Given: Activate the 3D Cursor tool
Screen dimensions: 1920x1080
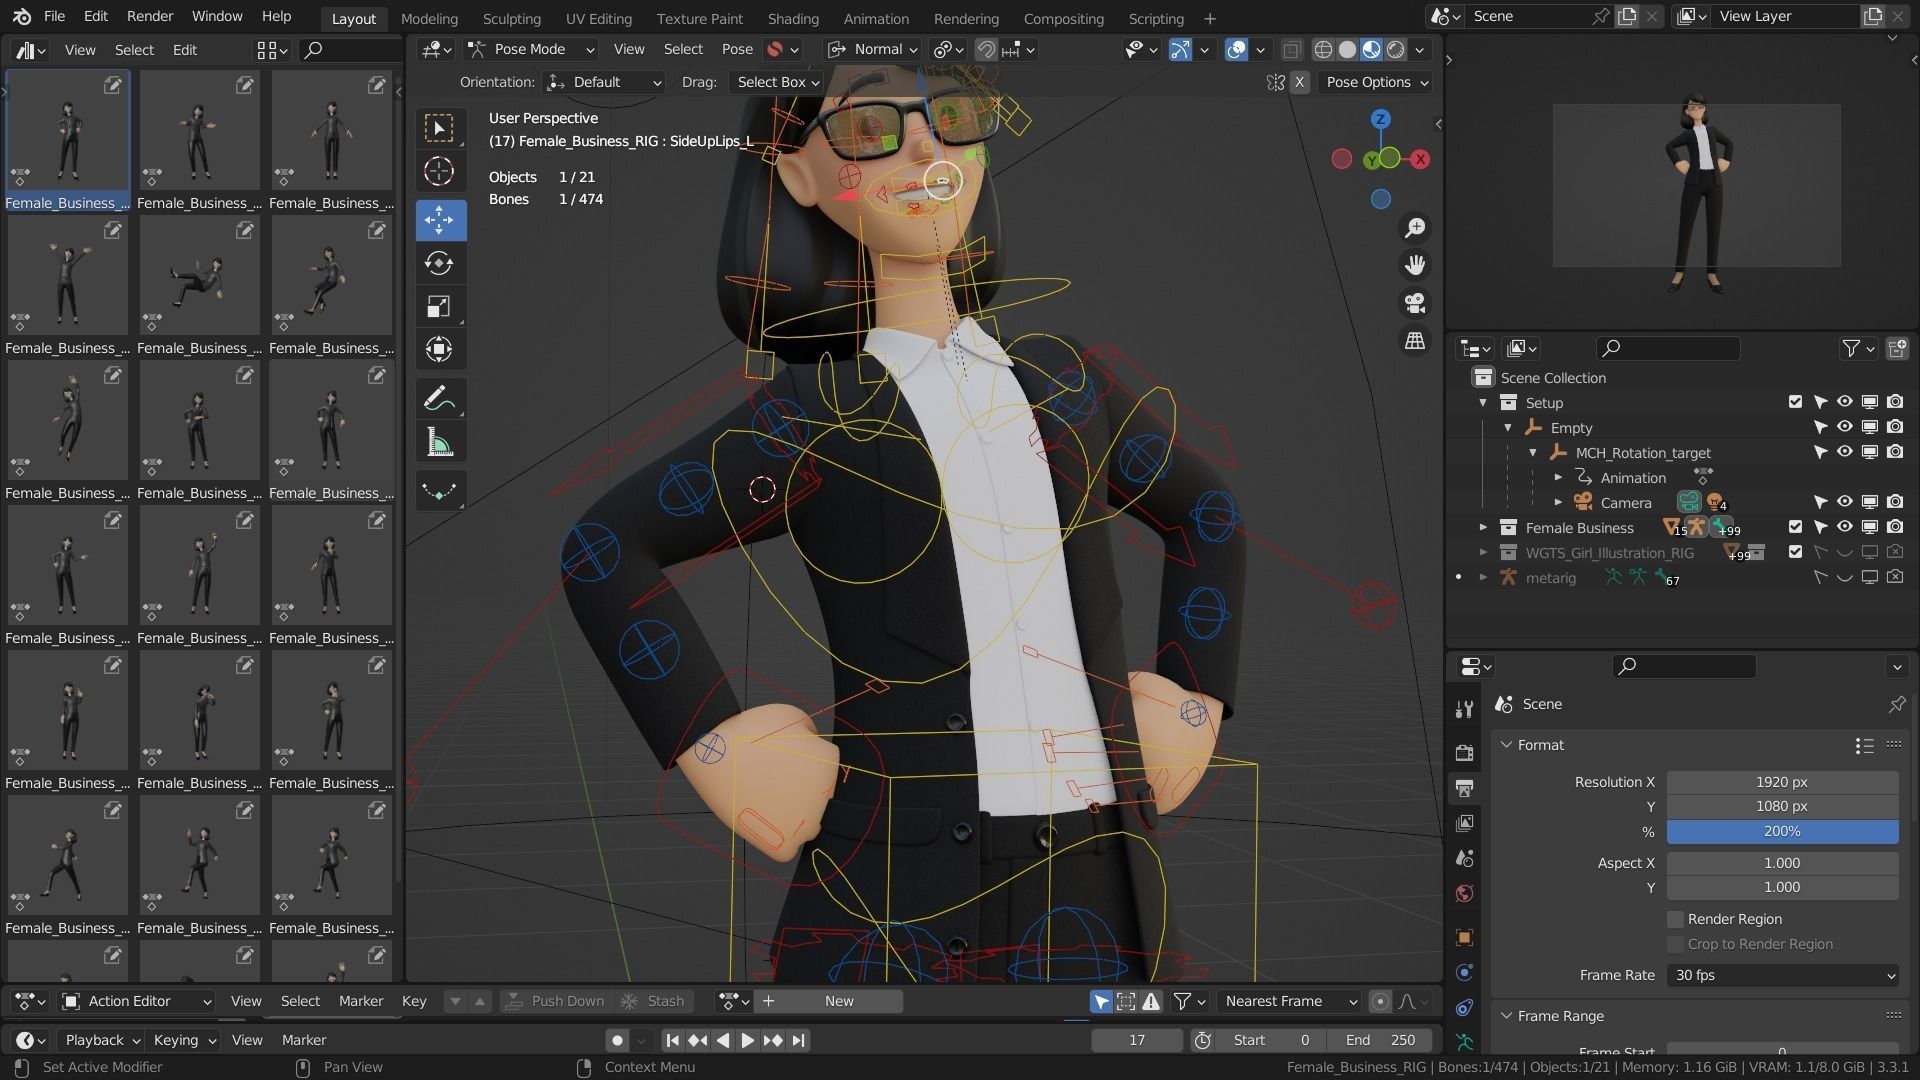Looking at the screenshot, I should click(x=439, y=172).
